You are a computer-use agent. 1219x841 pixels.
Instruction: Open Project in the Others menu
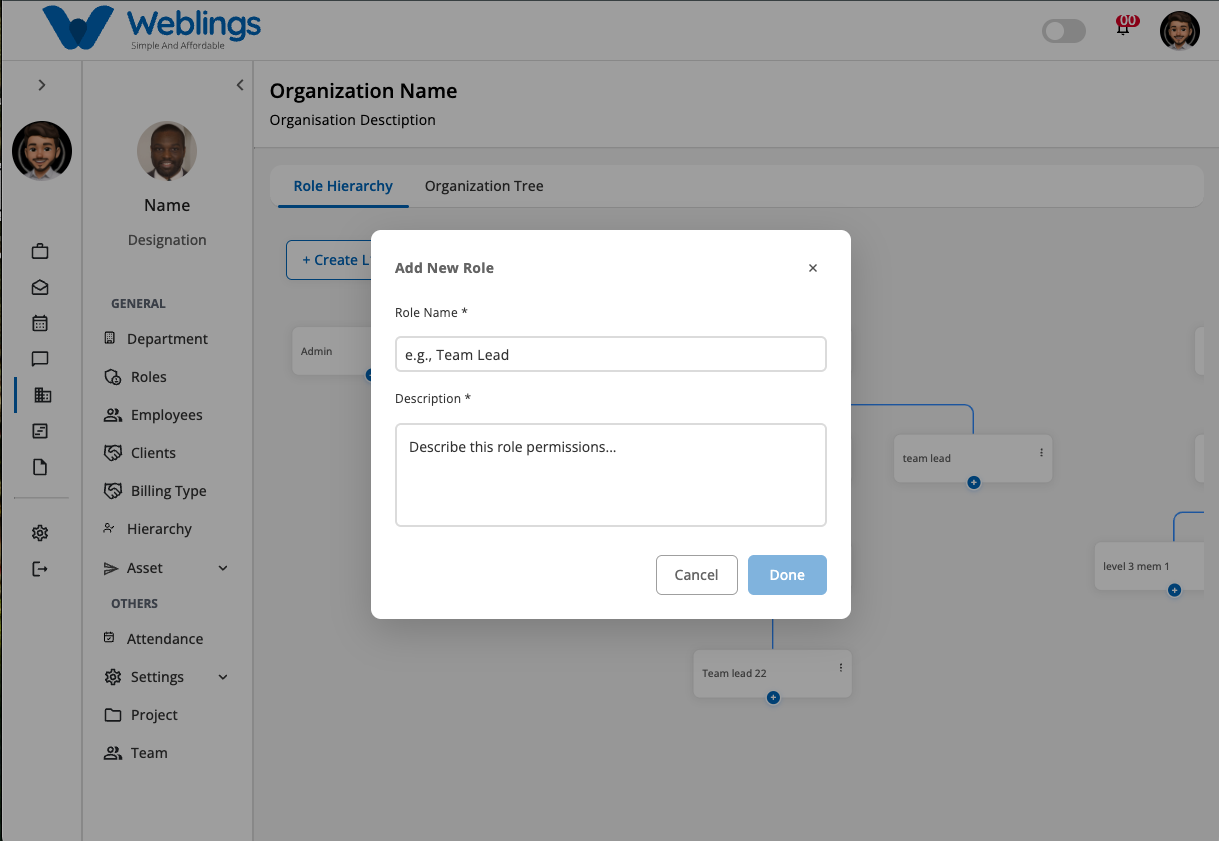click(141, 715)
